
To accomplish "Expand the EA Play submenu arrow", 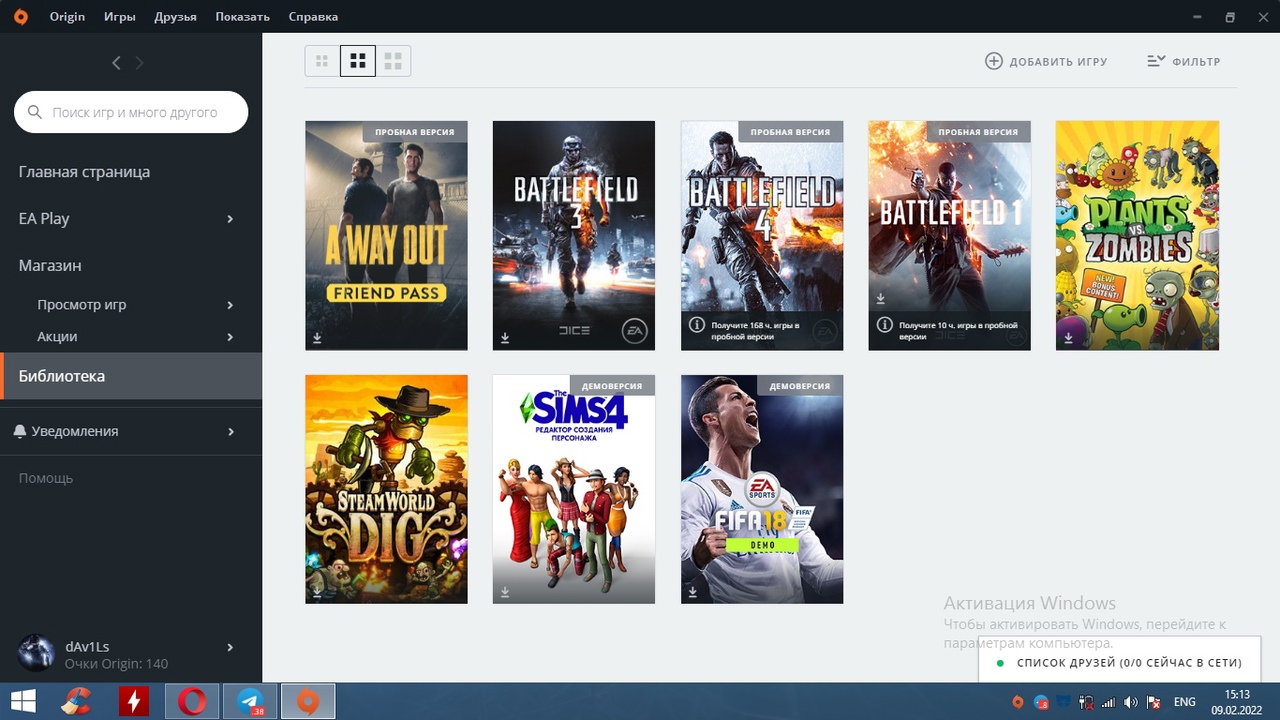I will click(x=230, y=219).
